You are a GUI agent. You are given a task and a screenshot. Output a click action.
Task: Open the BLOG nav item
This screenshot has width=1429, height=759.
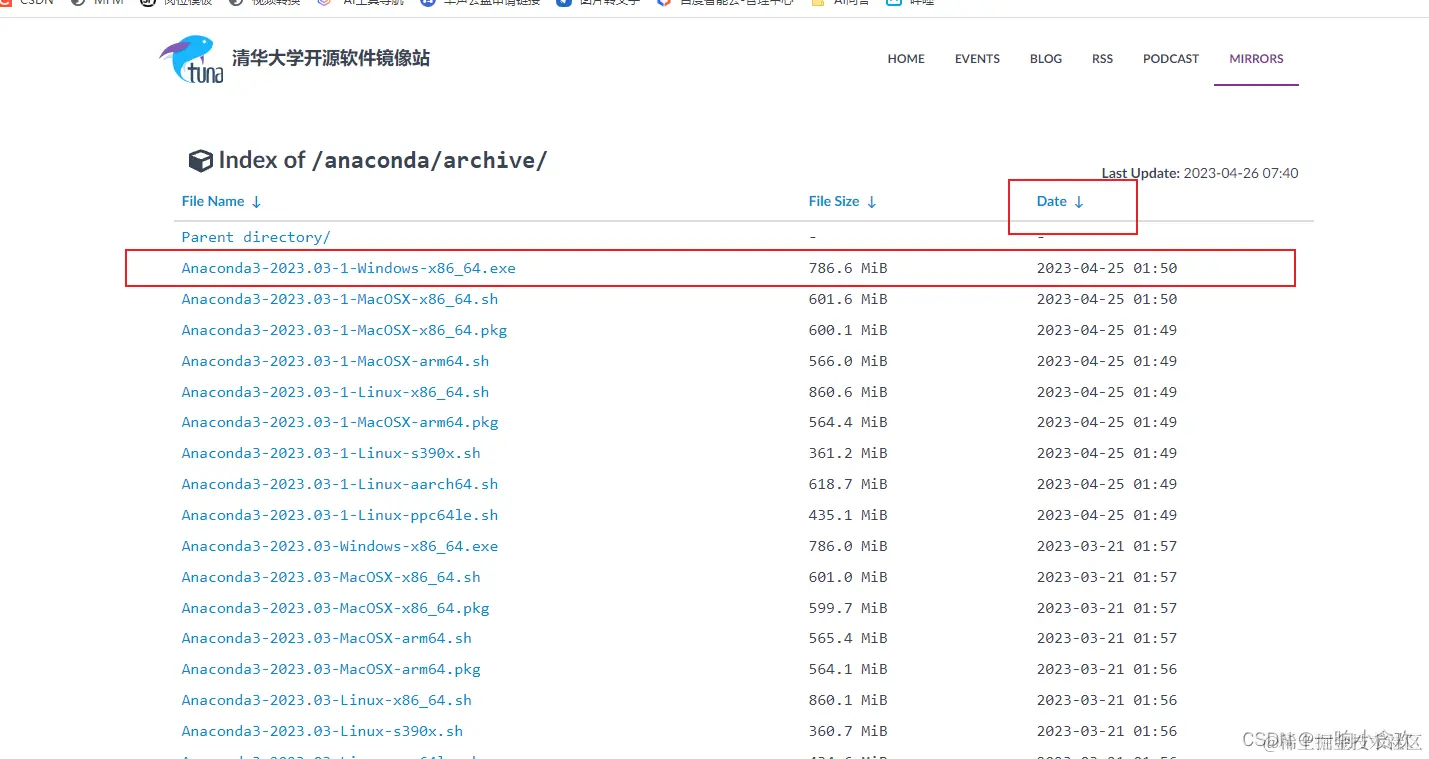click(x=1046, y=59)
